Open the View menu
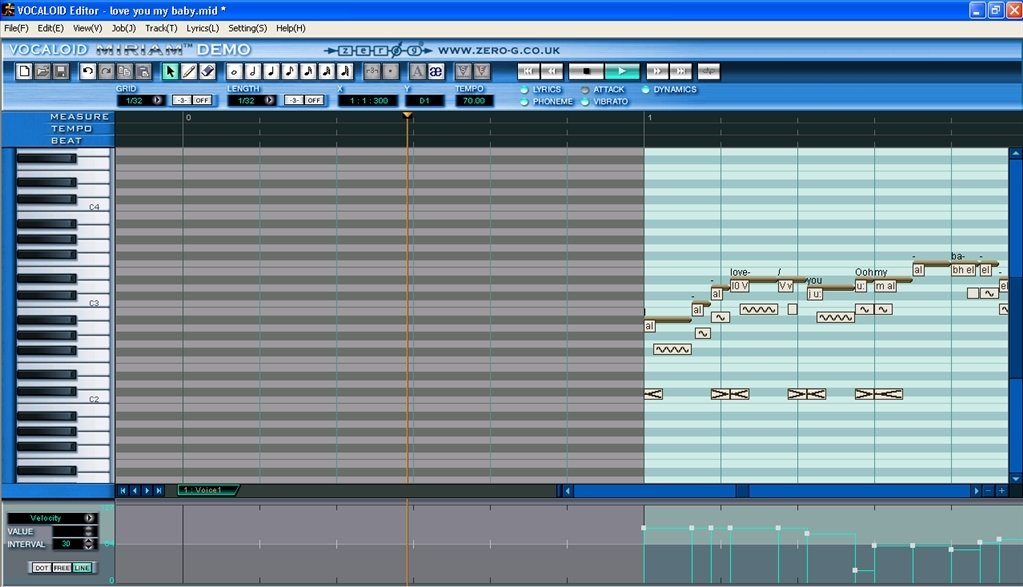Viewport: 1023px width, 587px height. click(x=87, y=28)
